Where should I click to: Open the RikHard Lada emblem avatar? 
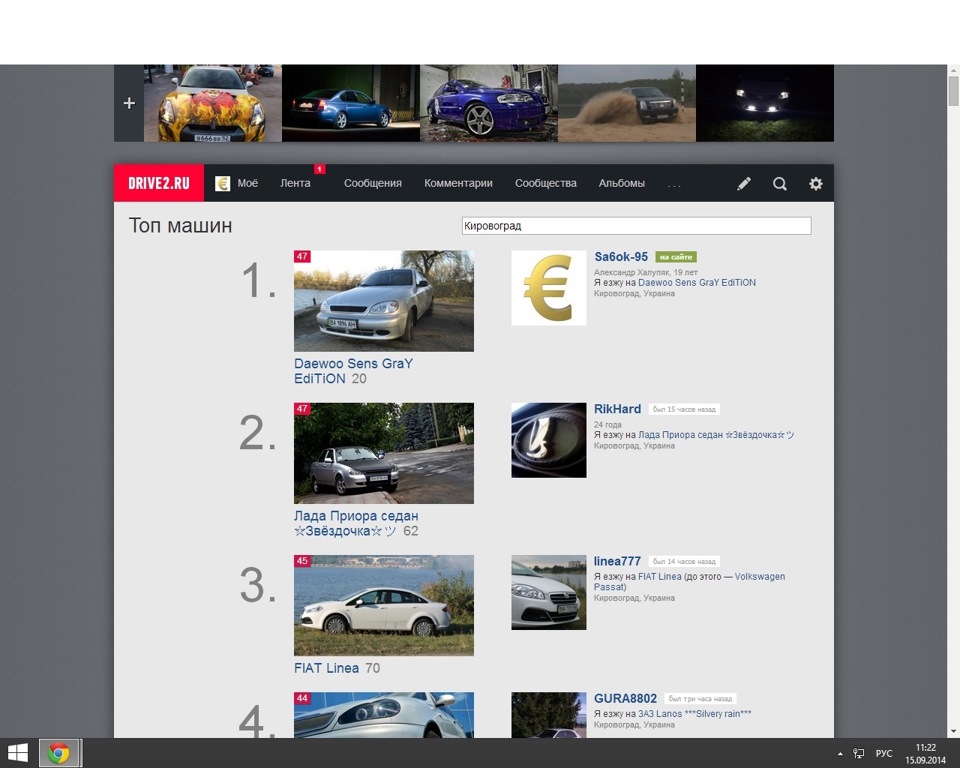549,440
